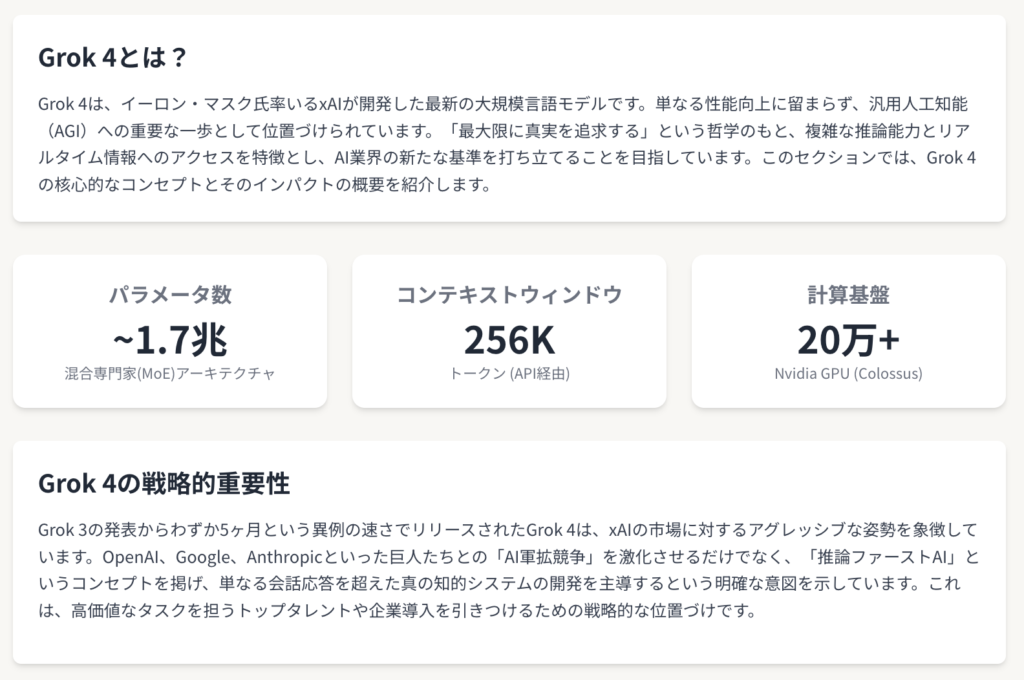Image resolution: width=1024 pixels, height=680 pixels.
Task: Click the パラメータ数 label text
Action: [170, 295]
